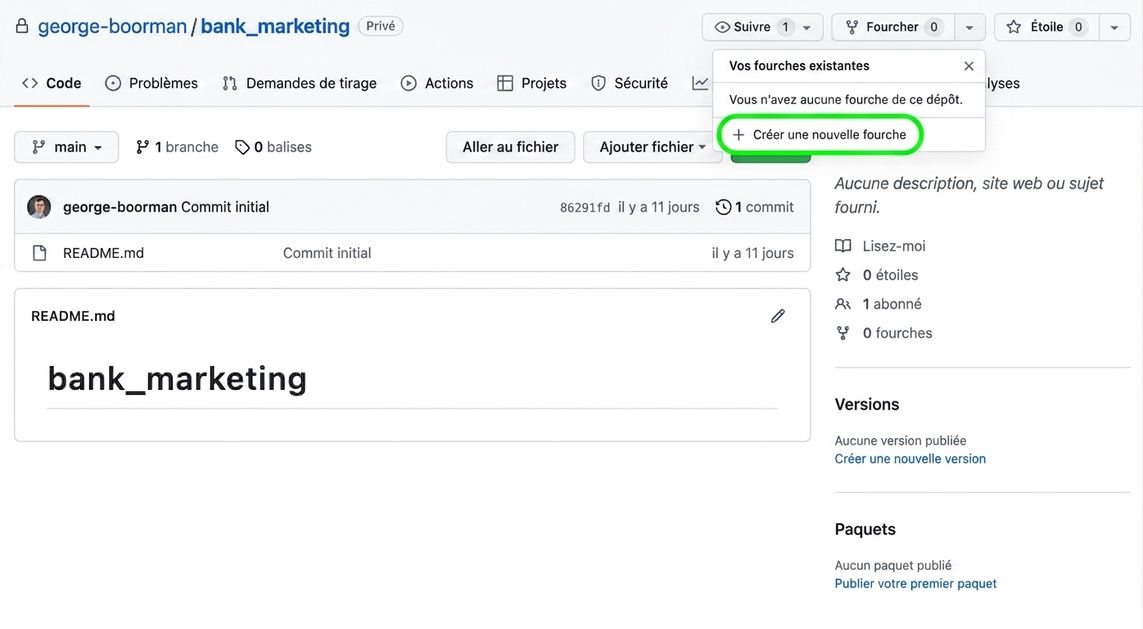Open the Demandes de tirage tab
The height and width of the screenshot is (629, 1143).
pyautogui.click(x=300, y=83)
